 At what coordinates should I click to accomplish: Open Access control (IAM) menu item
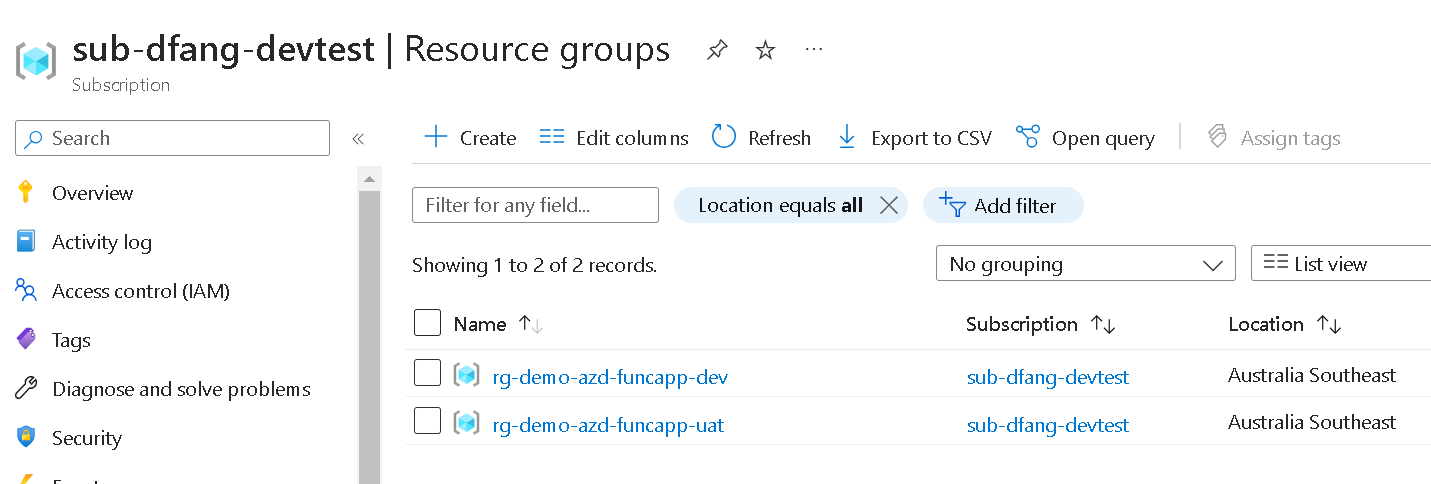(141, 291)
